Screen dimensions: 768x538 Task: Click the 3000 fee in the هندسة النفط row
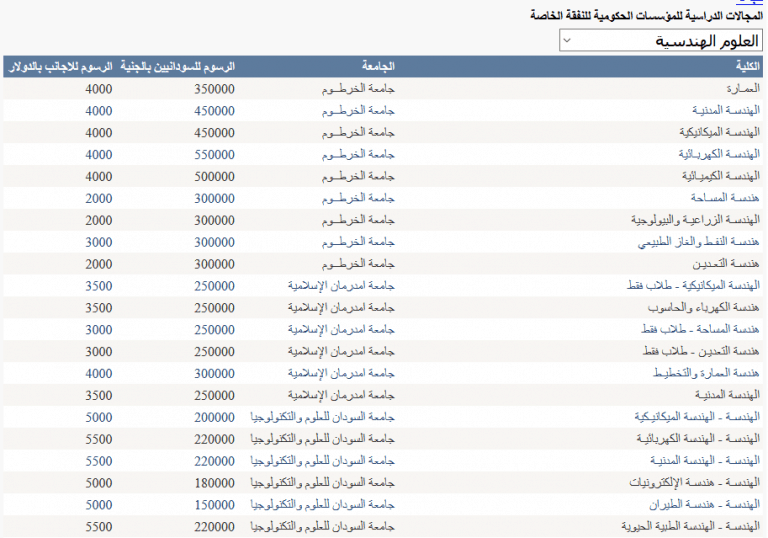click(x=98, y=243)
